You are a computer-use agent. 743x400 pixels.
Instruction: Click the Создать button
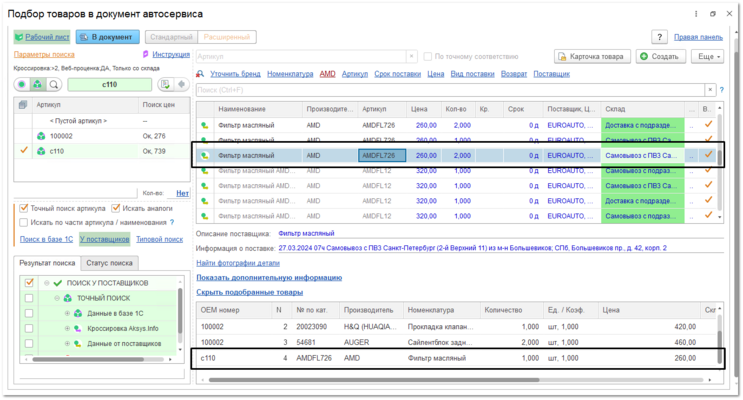click(660, 56)
